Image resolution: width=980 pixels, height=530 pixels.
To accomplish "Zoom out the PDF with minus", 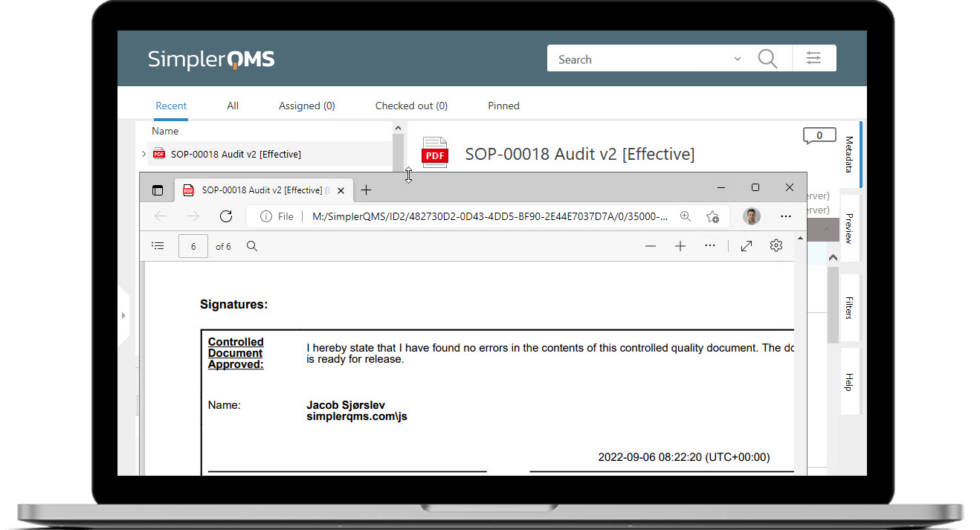I will click(651, 246).
